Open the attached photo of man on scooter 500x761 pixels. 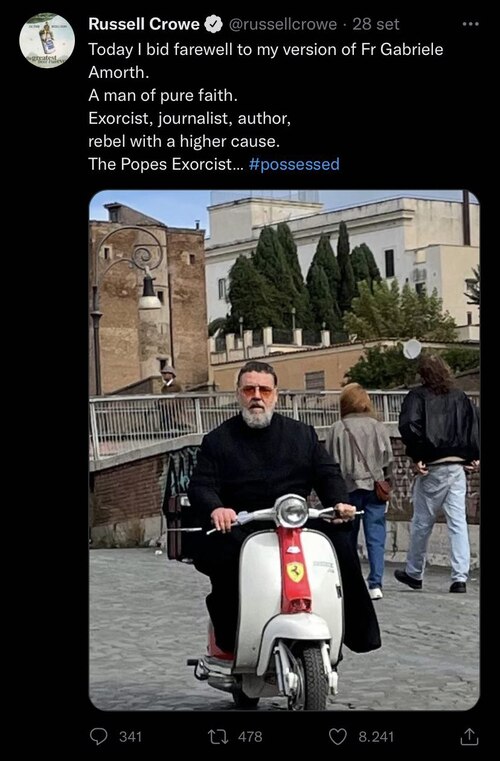click(x=284, y=450)
